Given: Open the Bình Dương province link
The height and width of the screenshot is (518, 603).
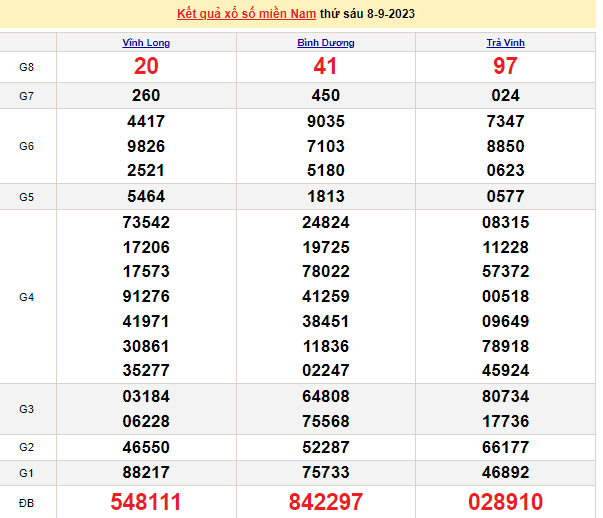Looking at the screenshot, I should click(326, 43).
